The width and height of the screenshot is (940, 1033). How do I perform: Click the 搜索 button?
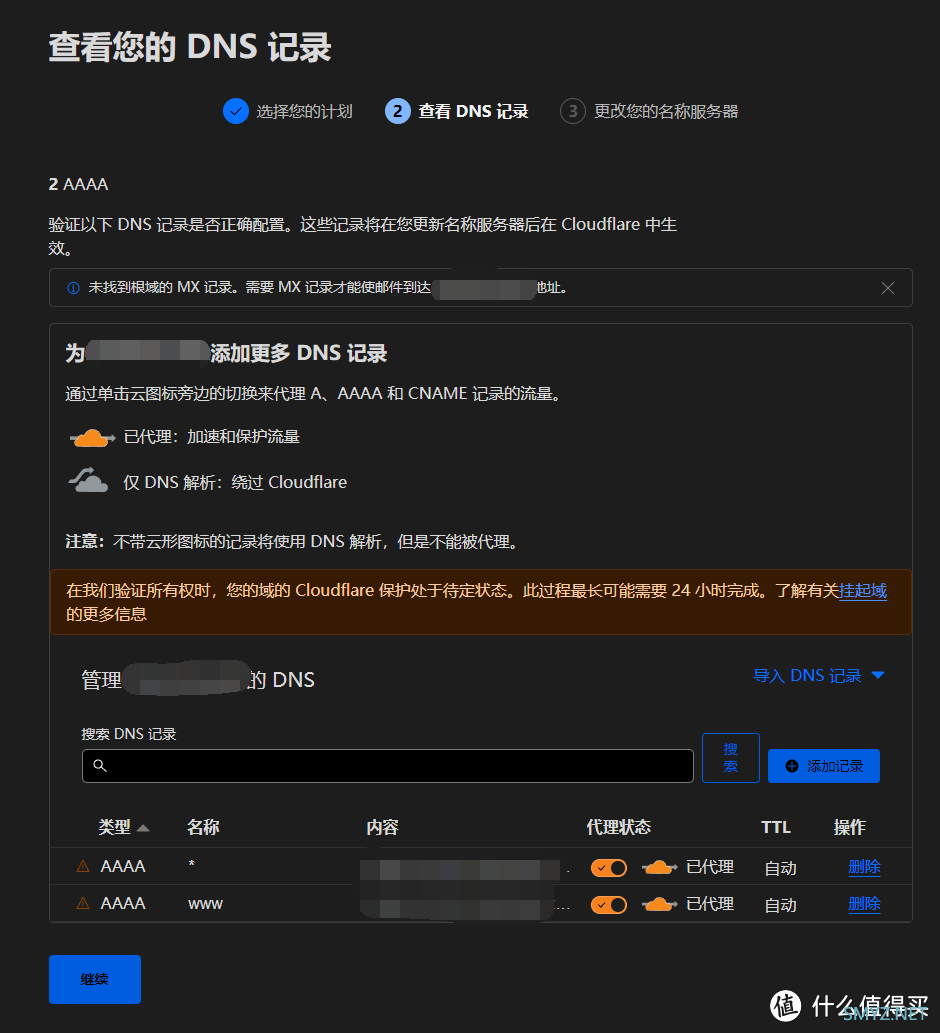click(731, 758)
